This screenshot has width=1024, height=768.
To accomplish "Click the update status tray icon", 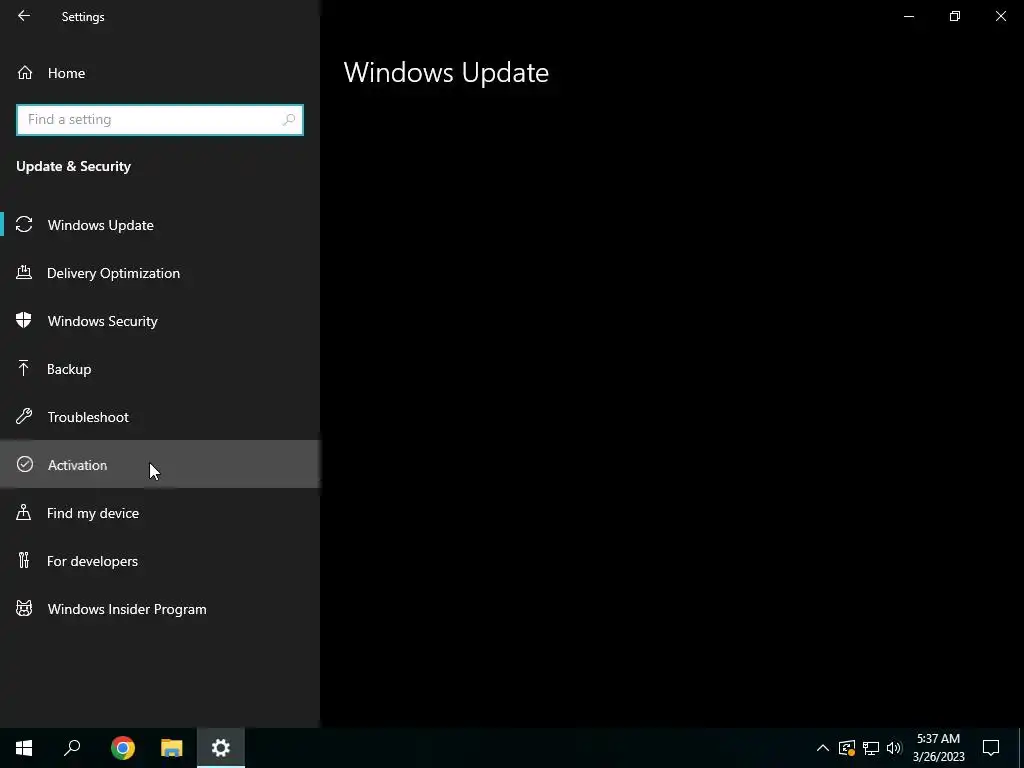I will tap(847, 748).
